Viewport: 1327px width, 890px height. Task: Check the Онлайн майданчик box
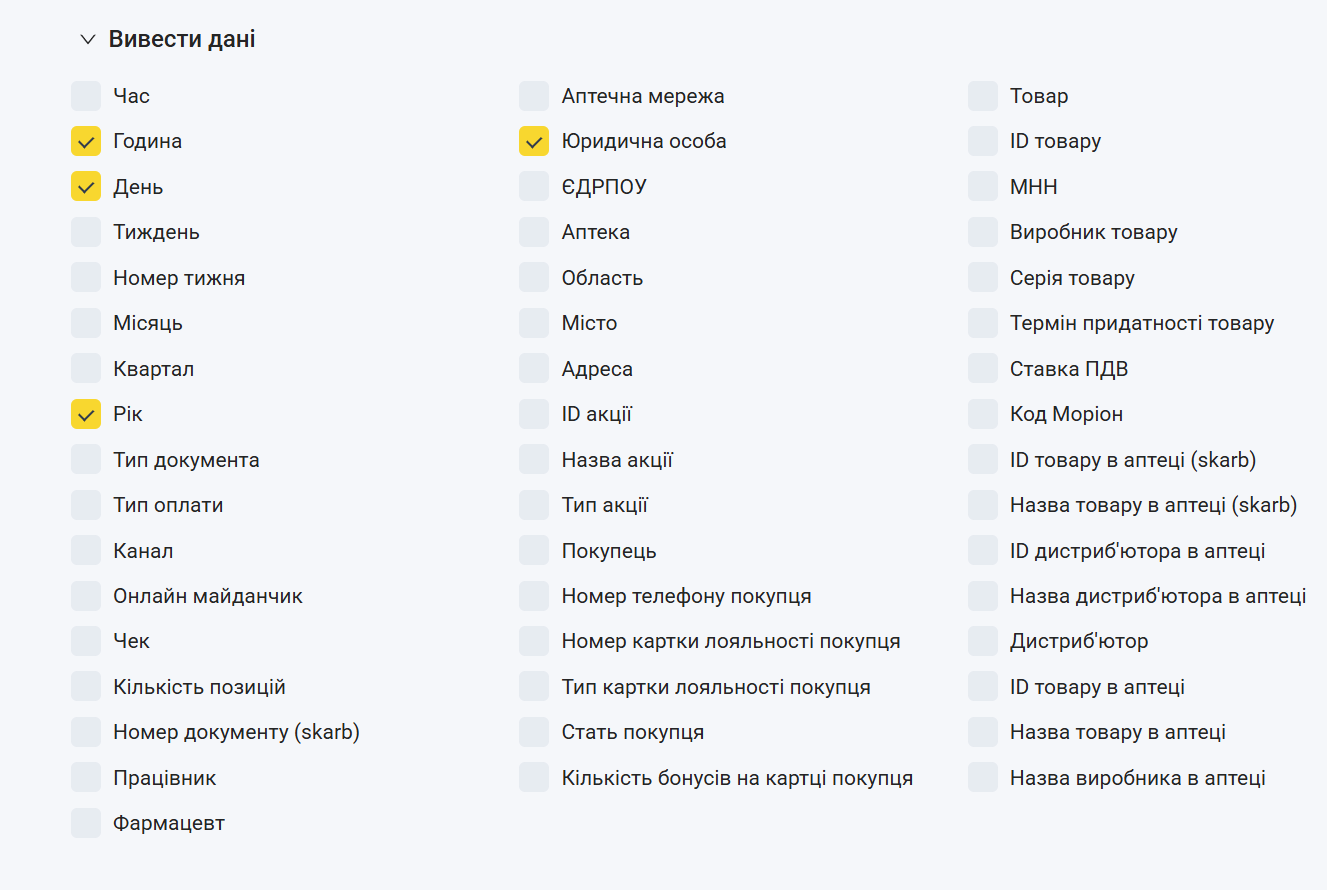(x=86, y=596)
